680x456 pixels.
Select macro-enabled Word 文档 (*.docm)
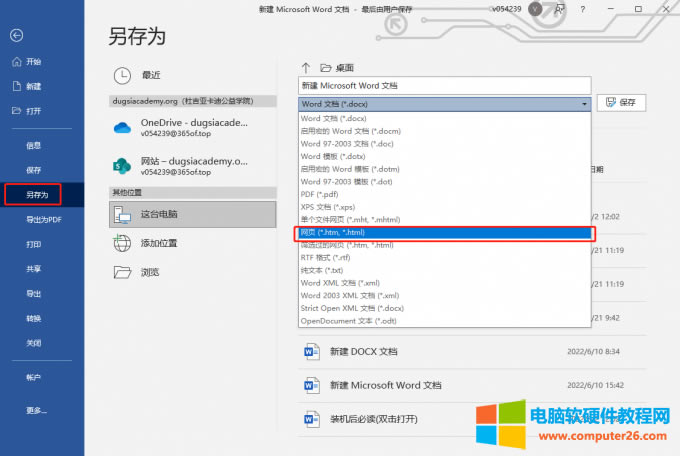pyautogui.click(x=445, y=131)
